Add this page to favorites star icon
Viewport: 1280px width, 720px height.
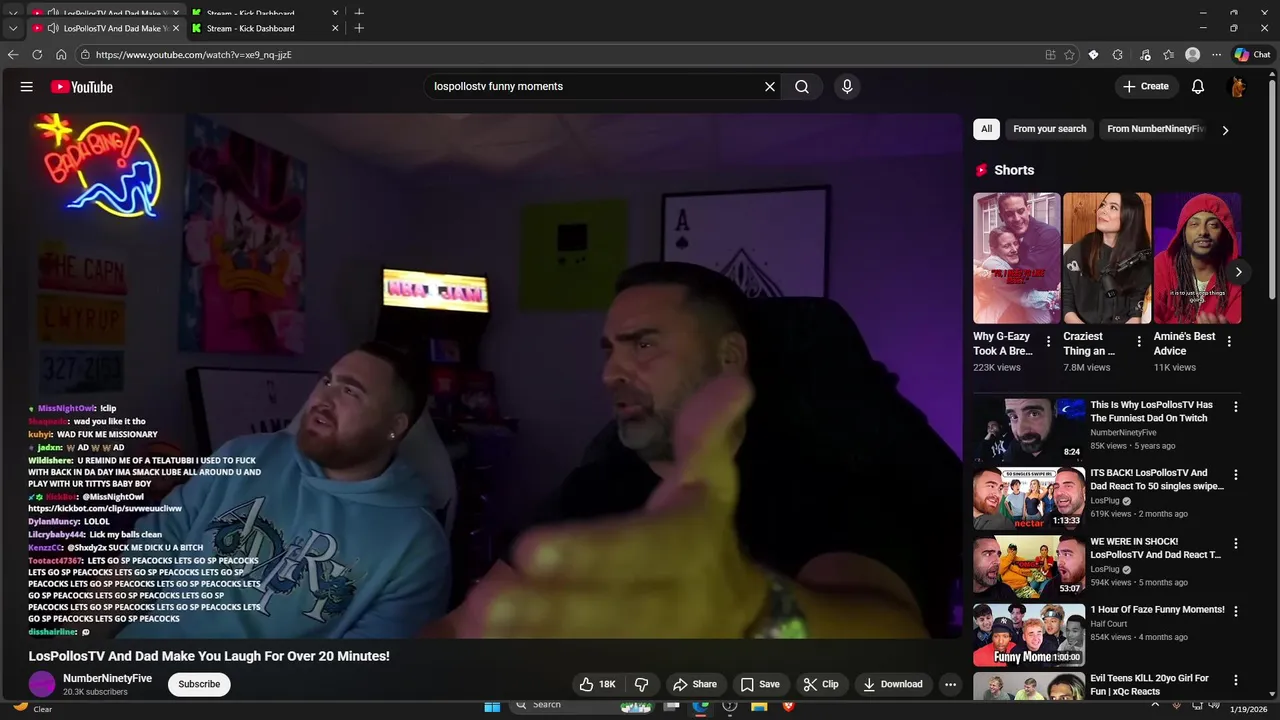click(x=1070, y=55)
